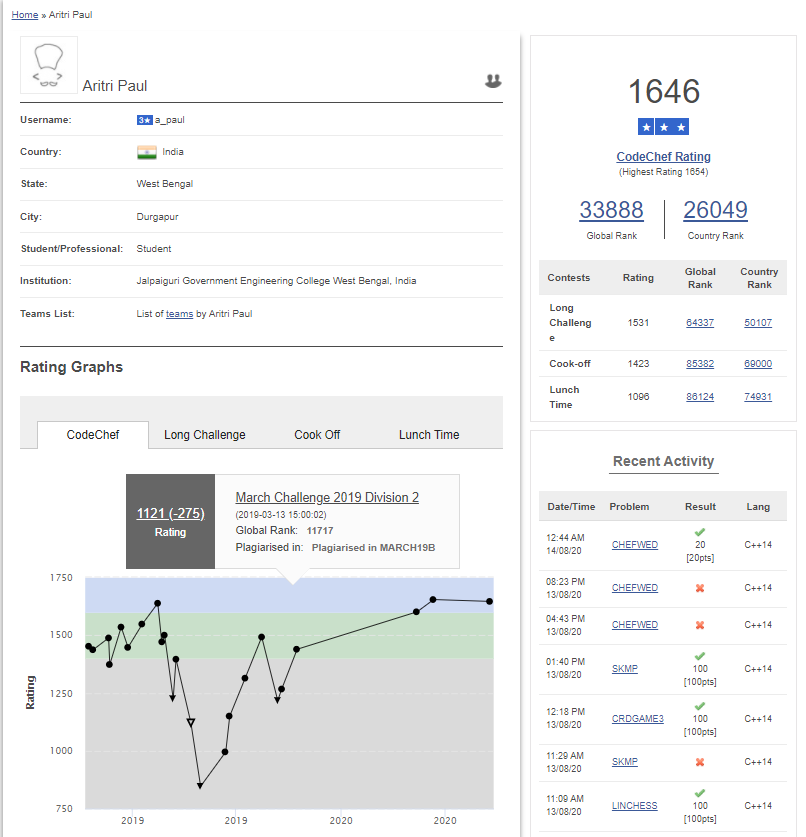806x837 pixels.
Task: Click the Rating Graphs heading
Action: 72,367
